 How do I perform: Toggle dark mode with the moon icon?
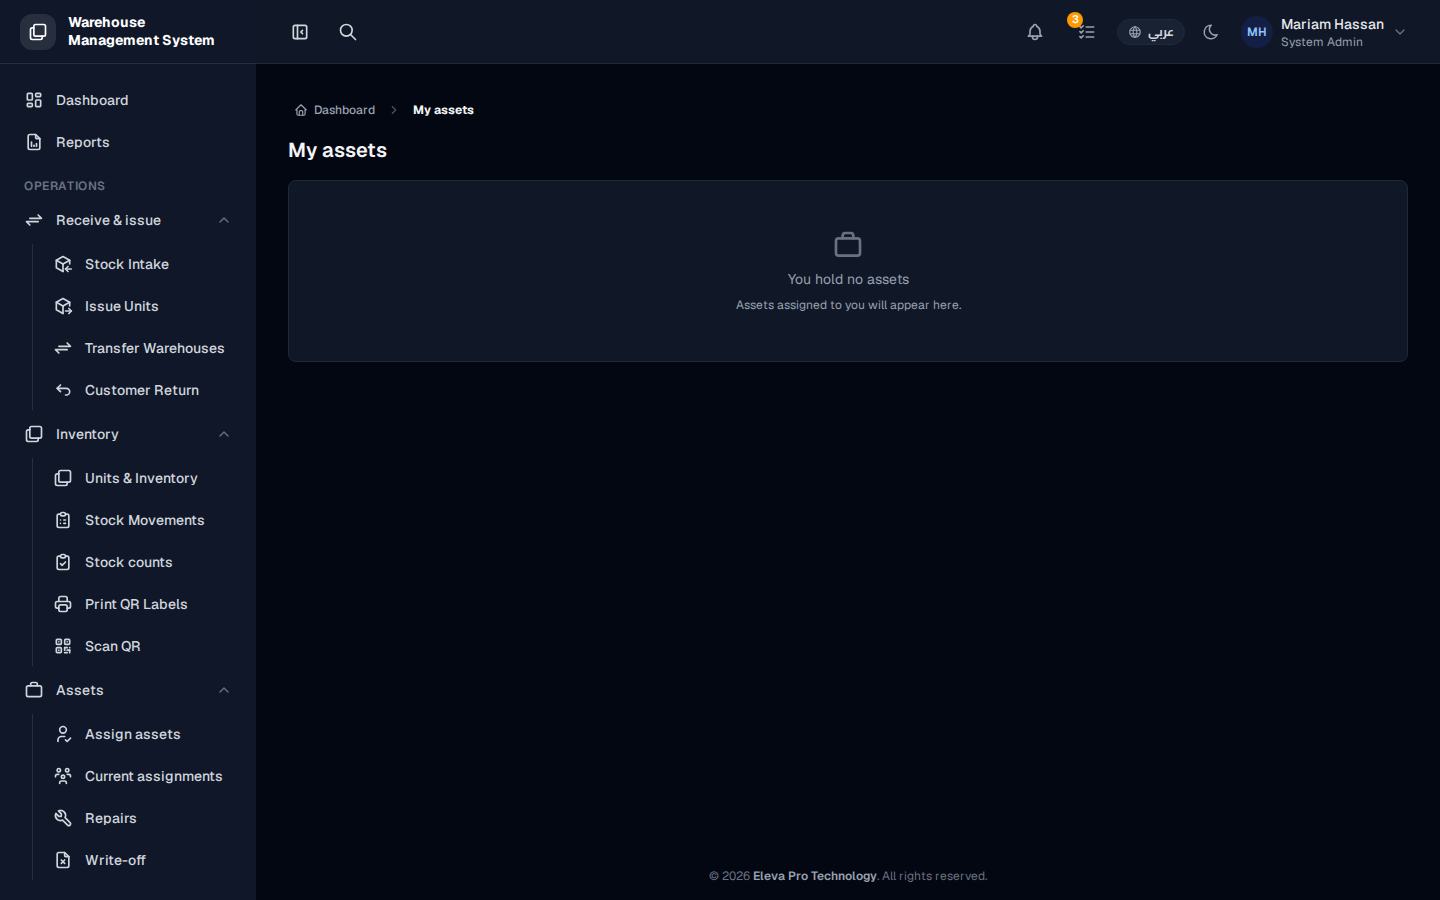(1211, 32)
